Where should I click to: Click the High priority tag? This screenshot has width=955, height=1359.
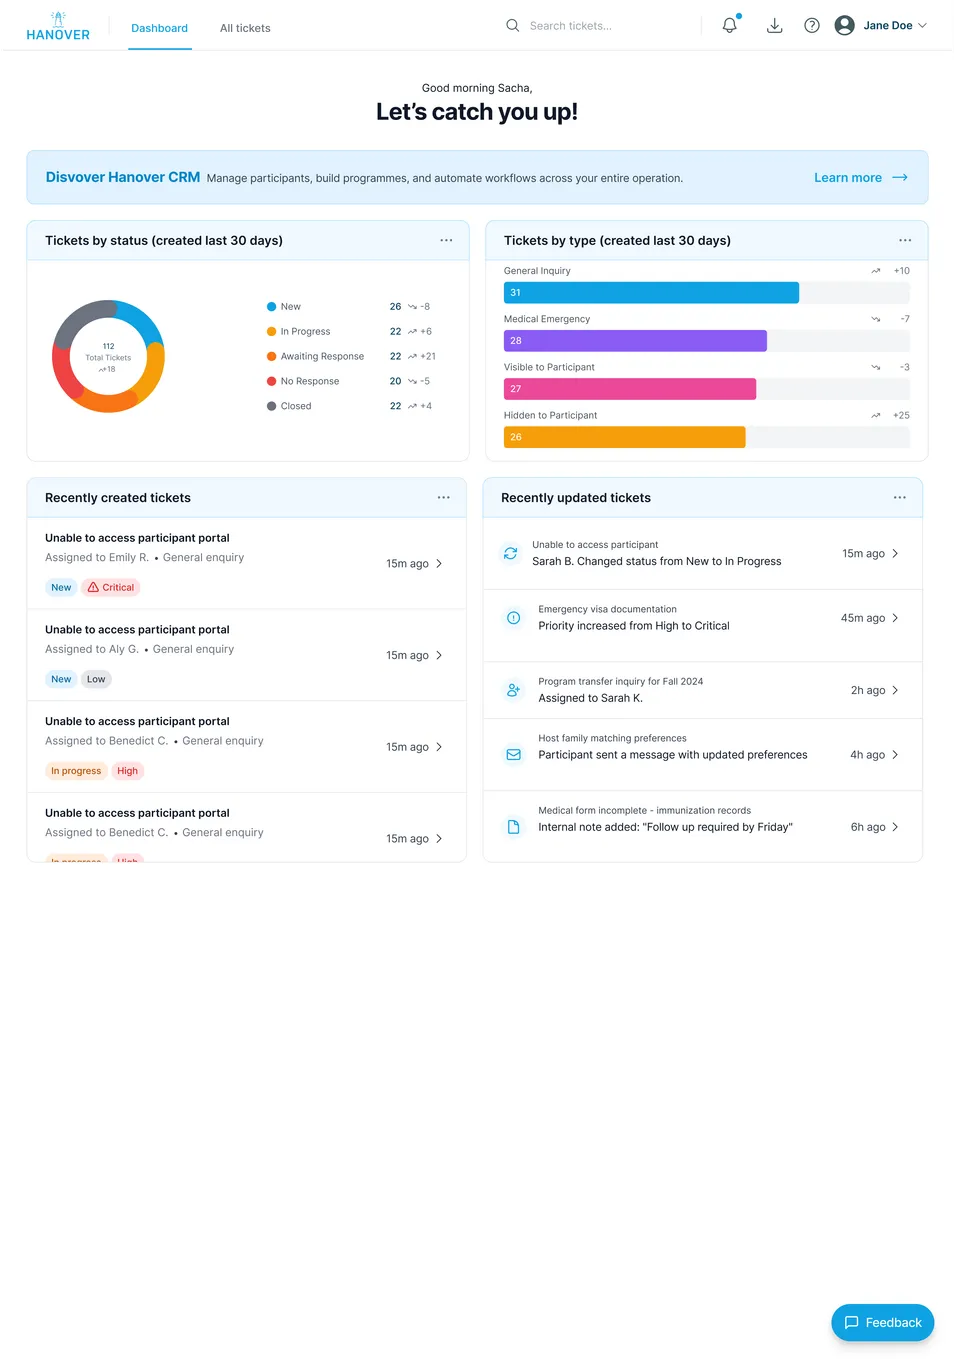pos(127,771)
